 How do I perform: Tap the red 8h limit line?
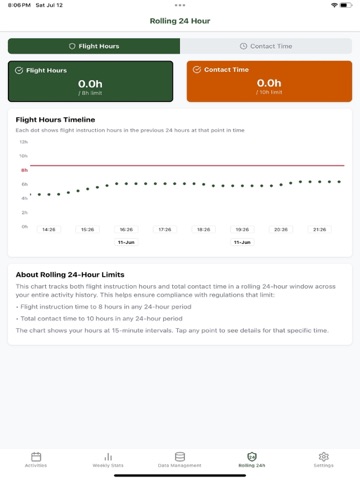(x=187, y=165)
